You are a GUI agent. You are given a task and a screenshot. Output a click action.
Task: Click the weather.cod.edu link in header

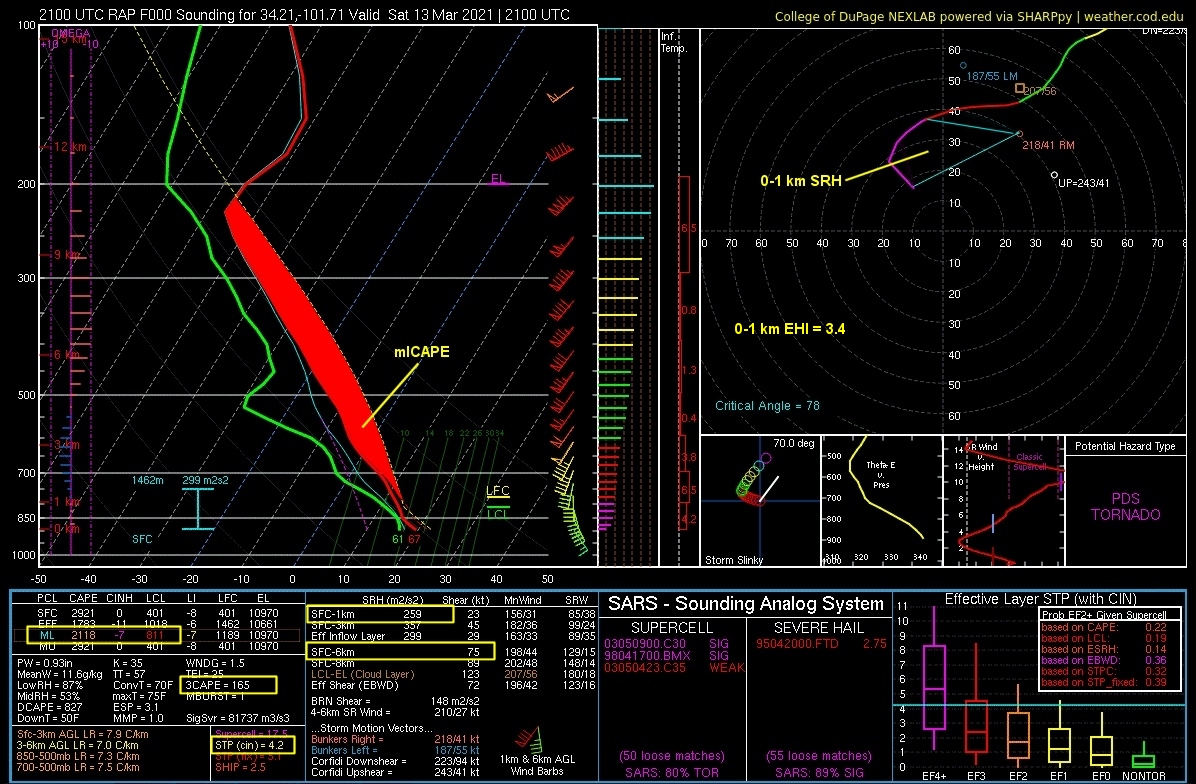1133,16
